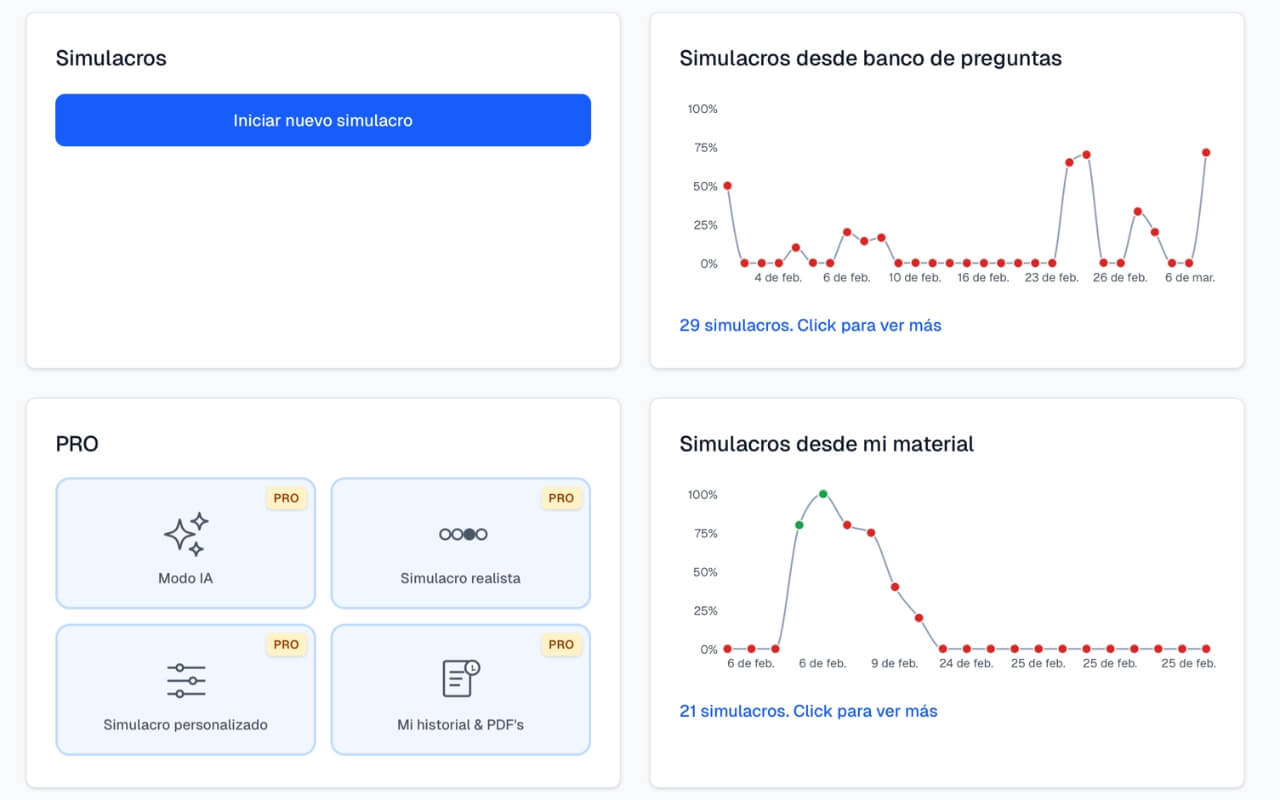Screen dimensions: 1280x800
Task: Click the green peak data point near 6 de feb.
Action: pos(824,494)
